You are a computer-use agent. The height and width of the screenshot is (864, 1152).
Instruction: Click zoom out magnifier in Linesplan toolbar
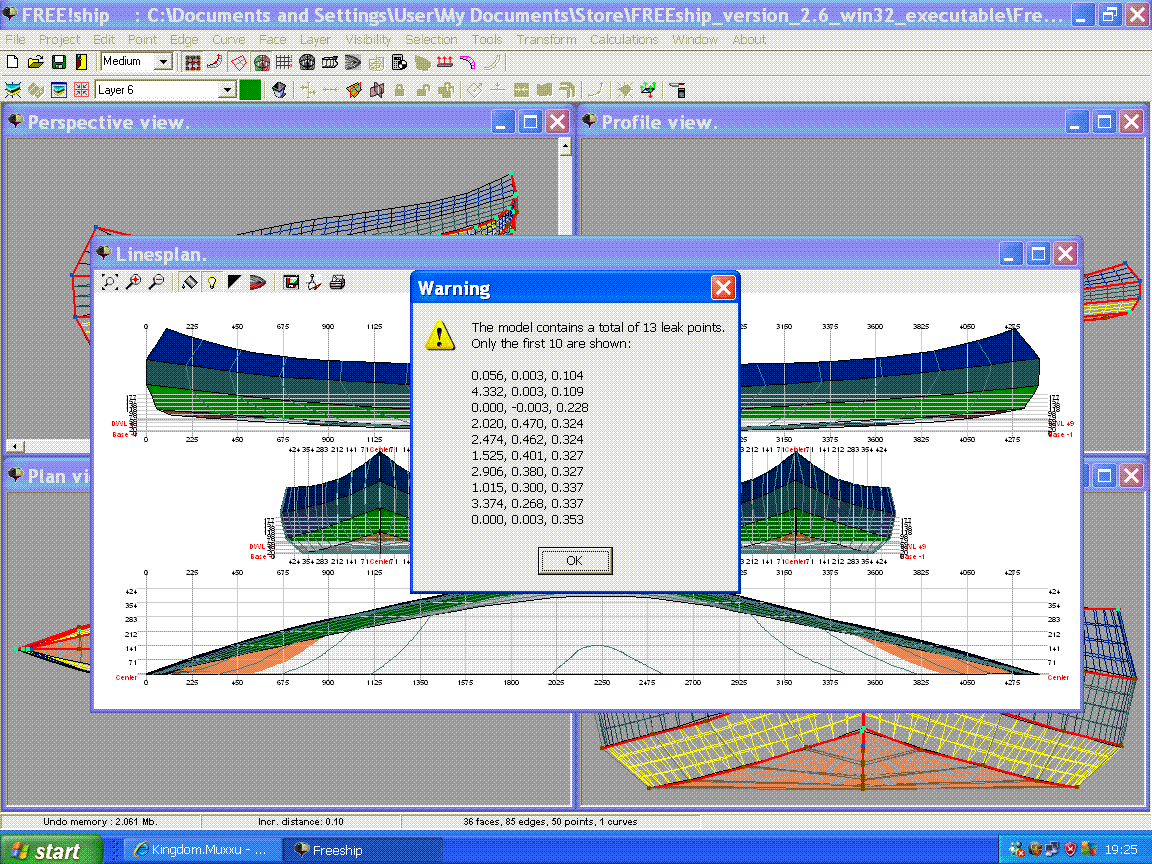(x=156, y=282)
